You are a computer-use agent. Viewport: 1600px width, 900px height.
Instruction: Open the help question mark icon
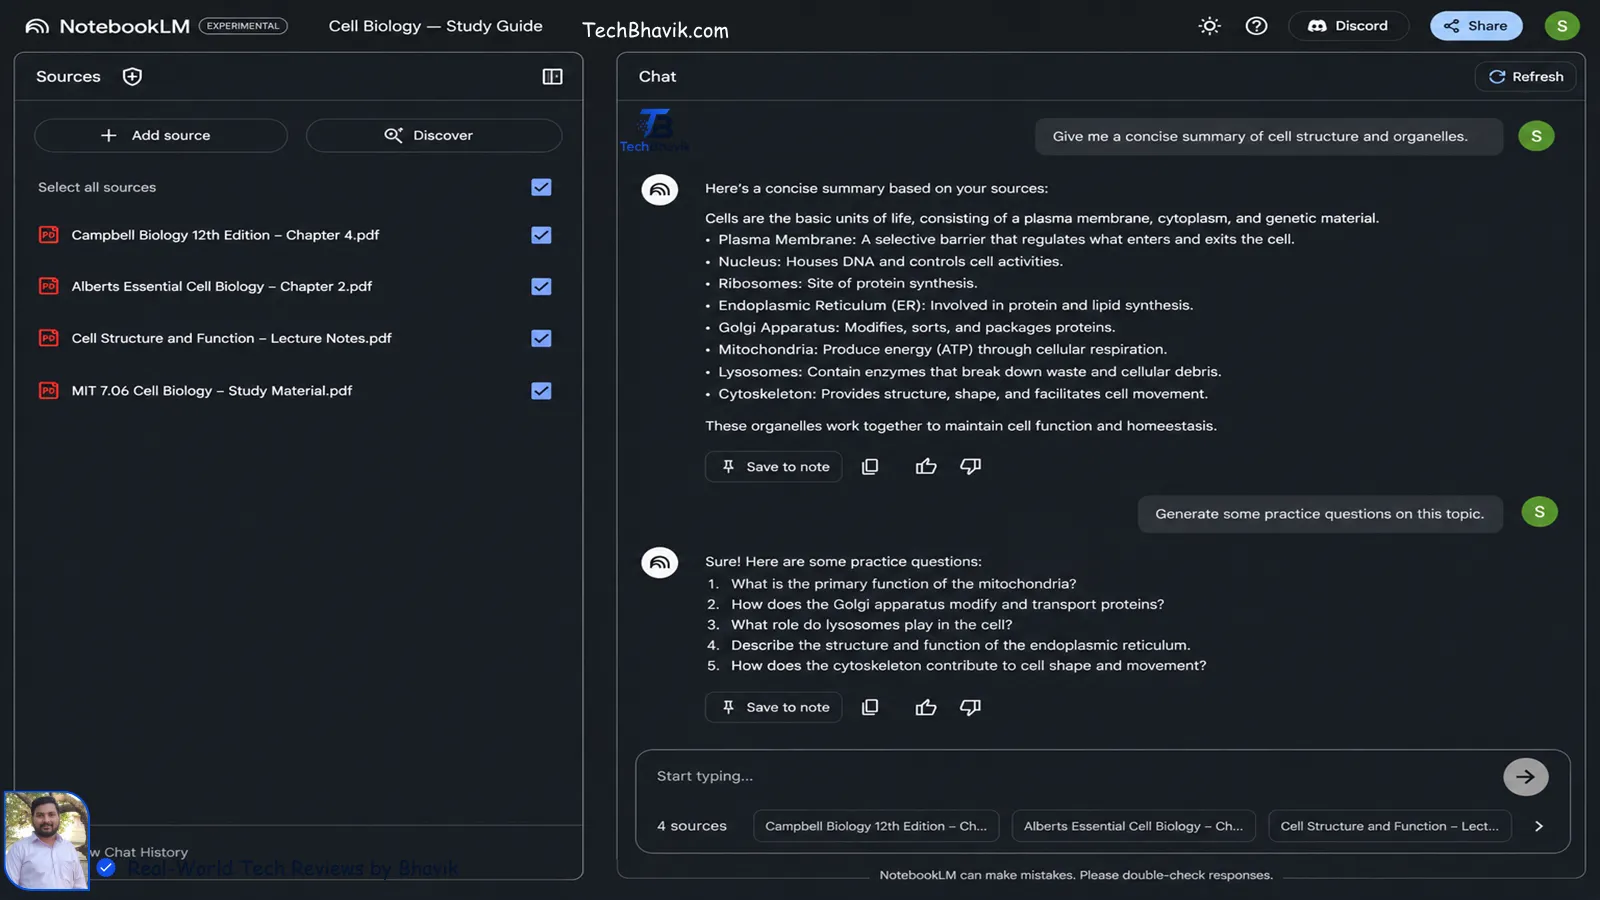[1256, 26]
